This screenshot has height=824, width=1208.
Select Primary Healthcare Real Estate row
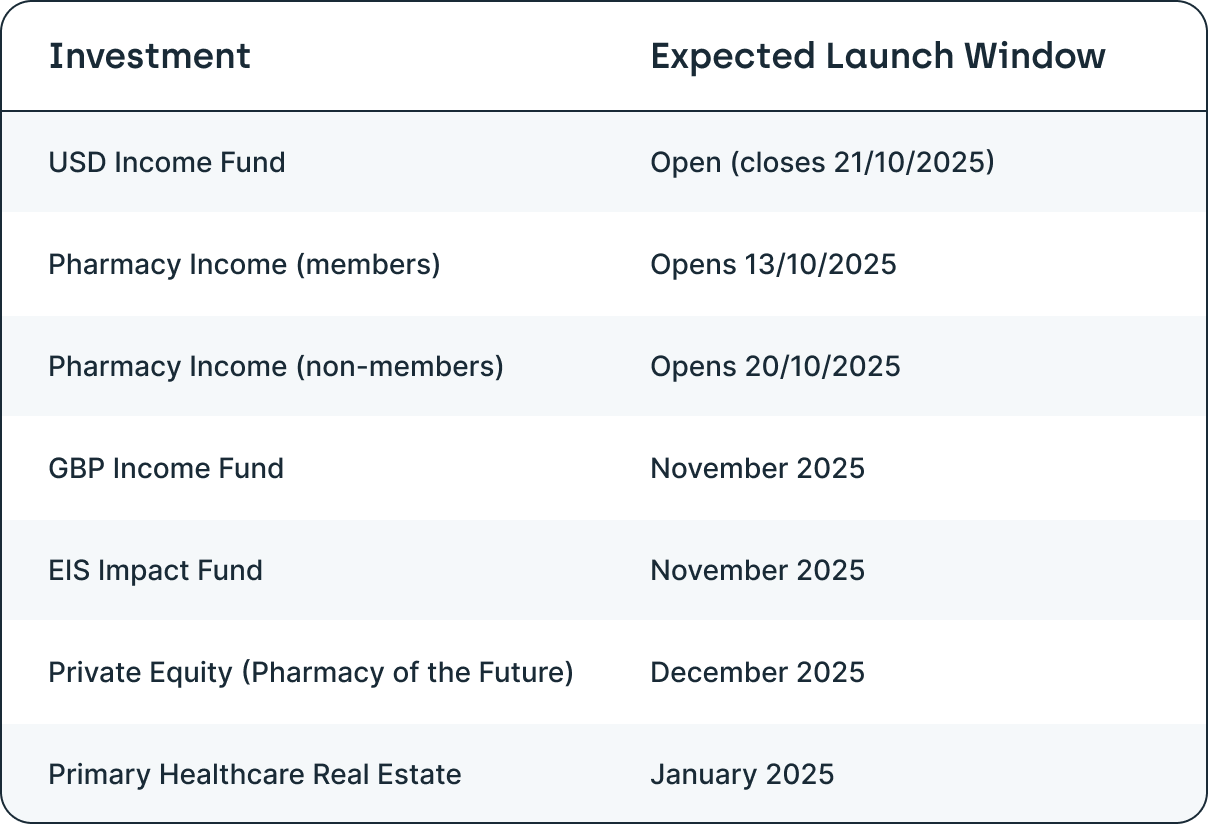click(x=254, y=774)
